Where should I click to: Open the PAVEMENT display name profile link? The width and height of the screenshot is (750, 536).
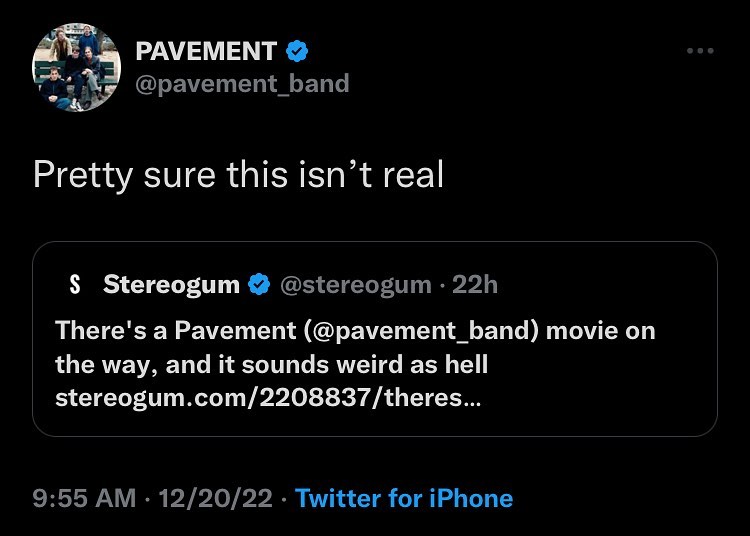pyautogui.click(x=206, y=51)
